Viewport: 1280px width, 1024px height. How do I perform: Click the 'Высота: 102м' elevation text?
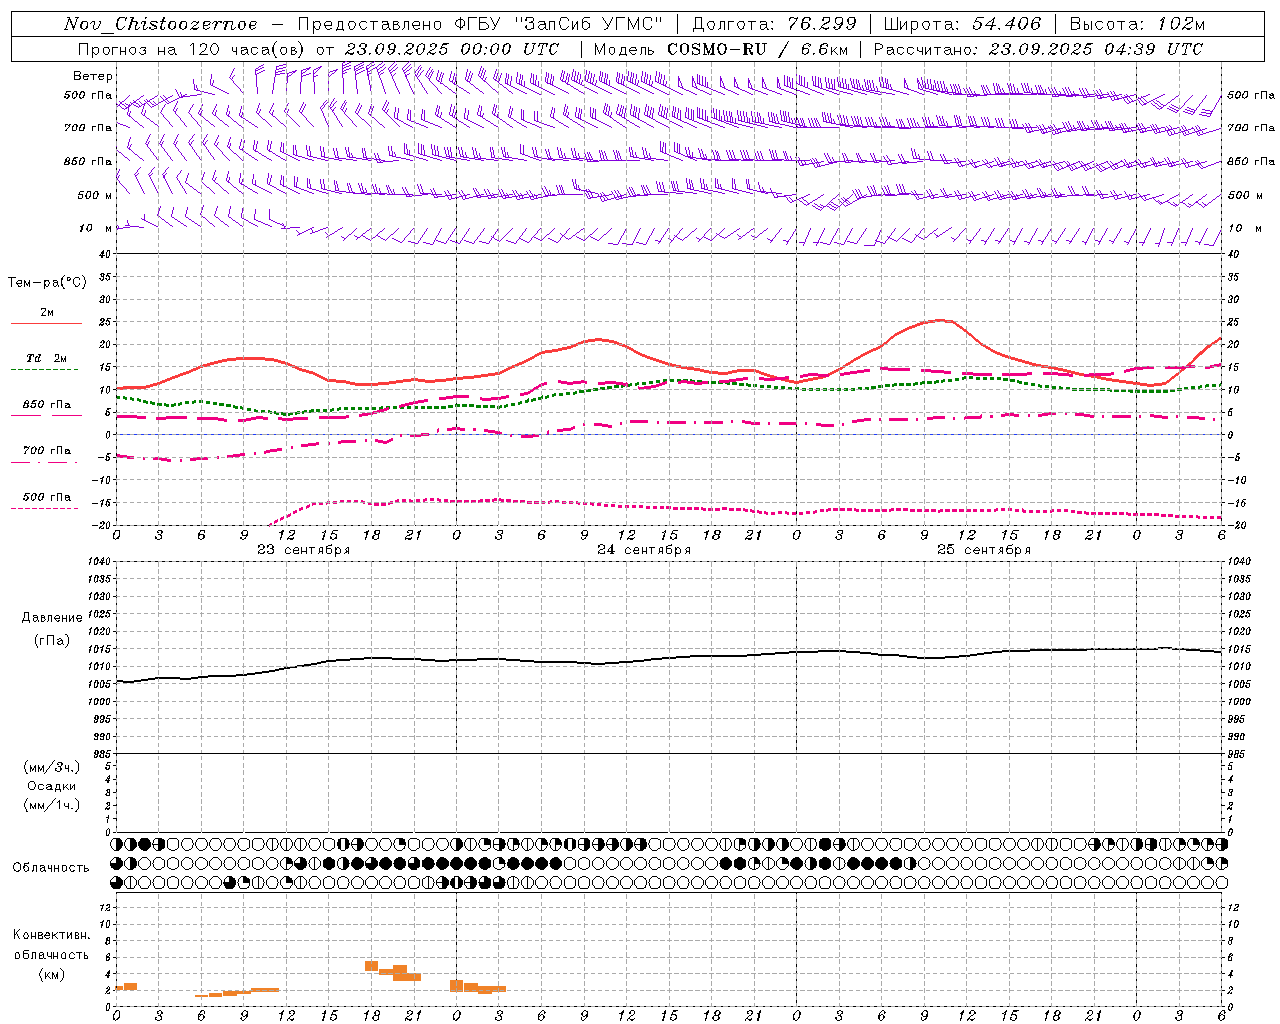click(x=1137, y=24)
